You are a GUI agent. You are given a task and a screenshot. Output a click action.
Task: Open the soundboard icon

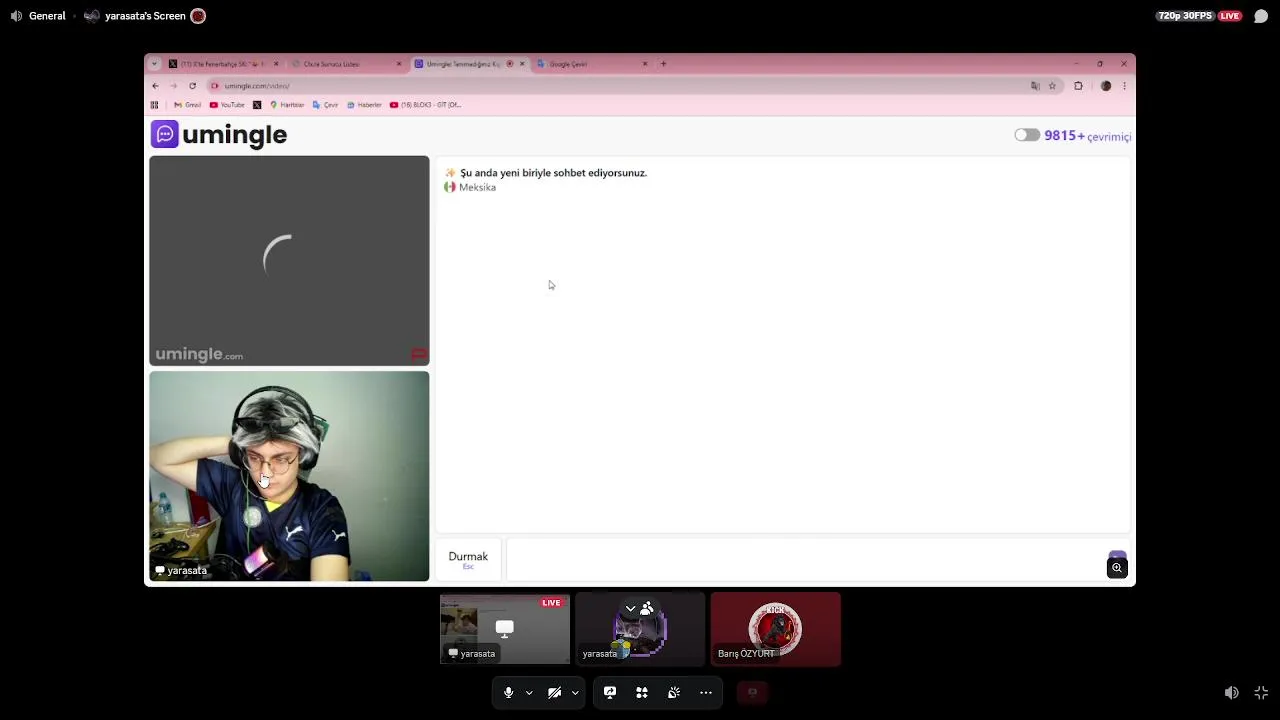(674, 692)
